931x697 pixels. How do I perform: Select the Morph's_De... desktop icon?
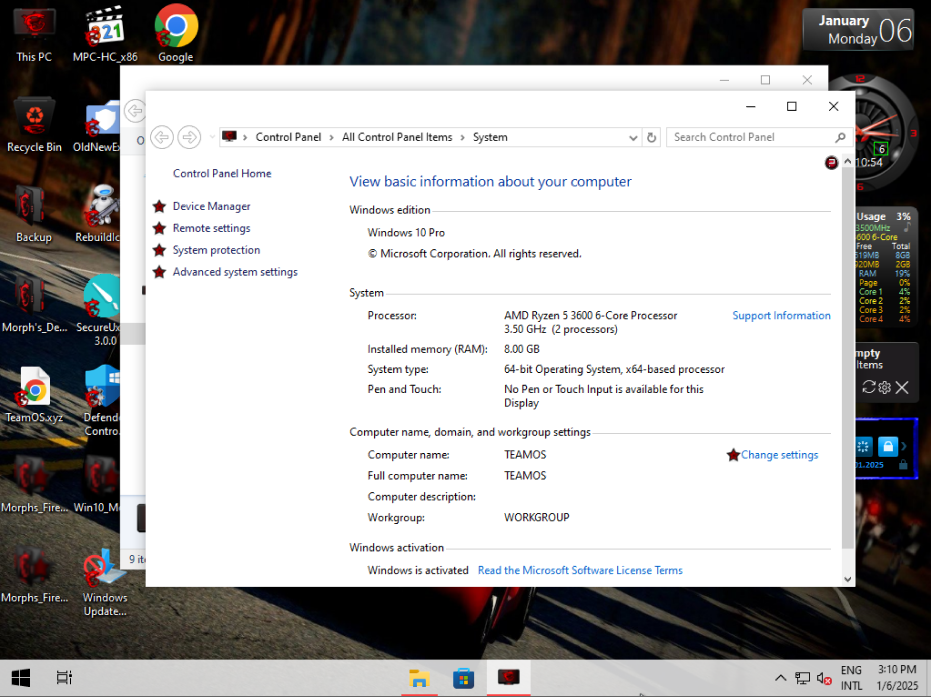pyautogui.click(x=34, y=305)
